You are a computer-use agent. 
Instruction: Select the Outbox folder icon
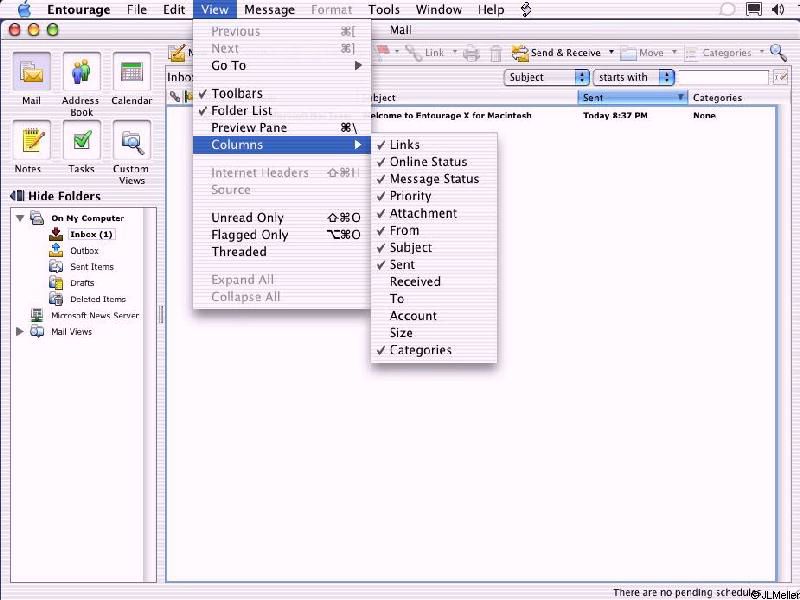pyautogui.click(x=56, y=251)
